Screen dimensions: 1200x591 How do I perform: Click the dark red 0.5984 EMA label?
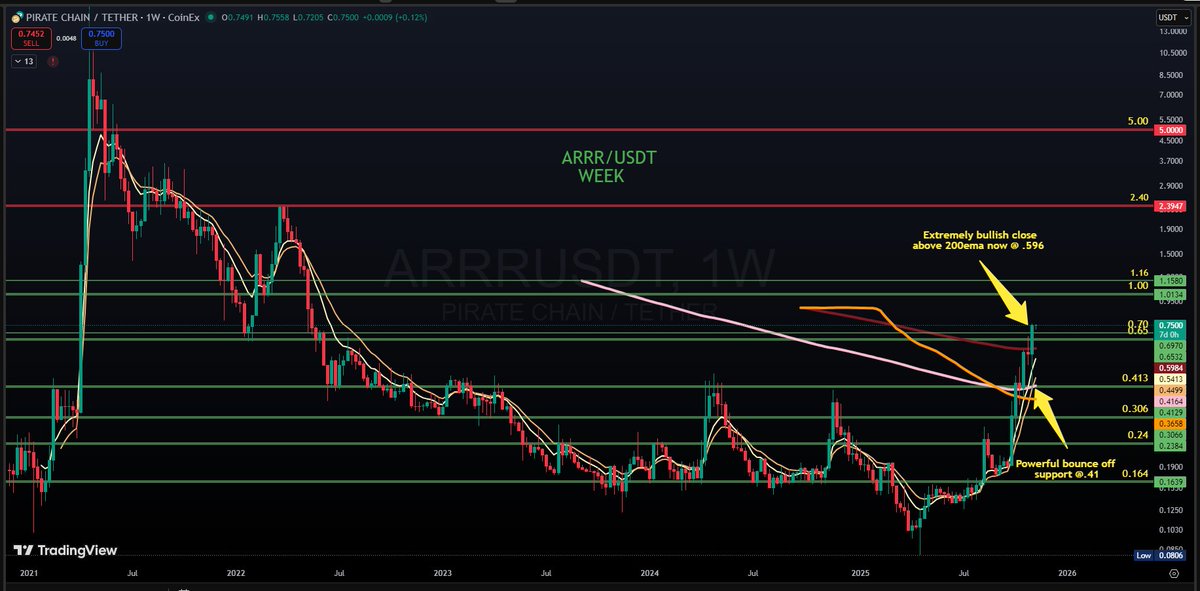[1170, 368]
